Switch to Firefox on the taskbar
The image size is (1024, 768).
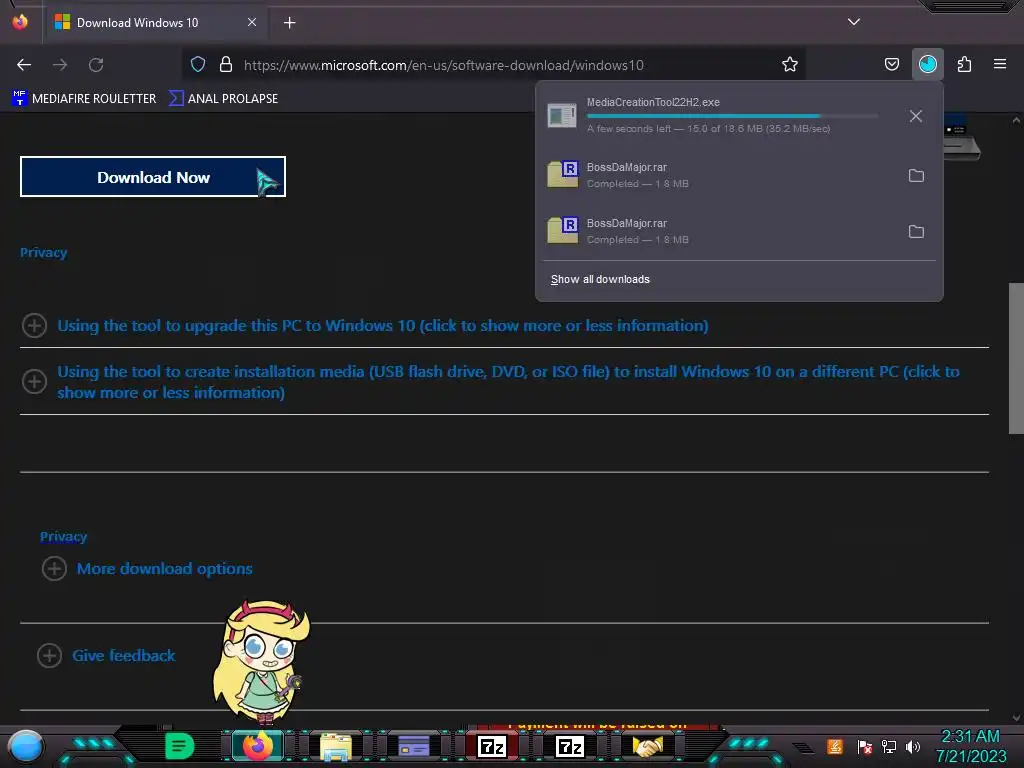[257, 746]
